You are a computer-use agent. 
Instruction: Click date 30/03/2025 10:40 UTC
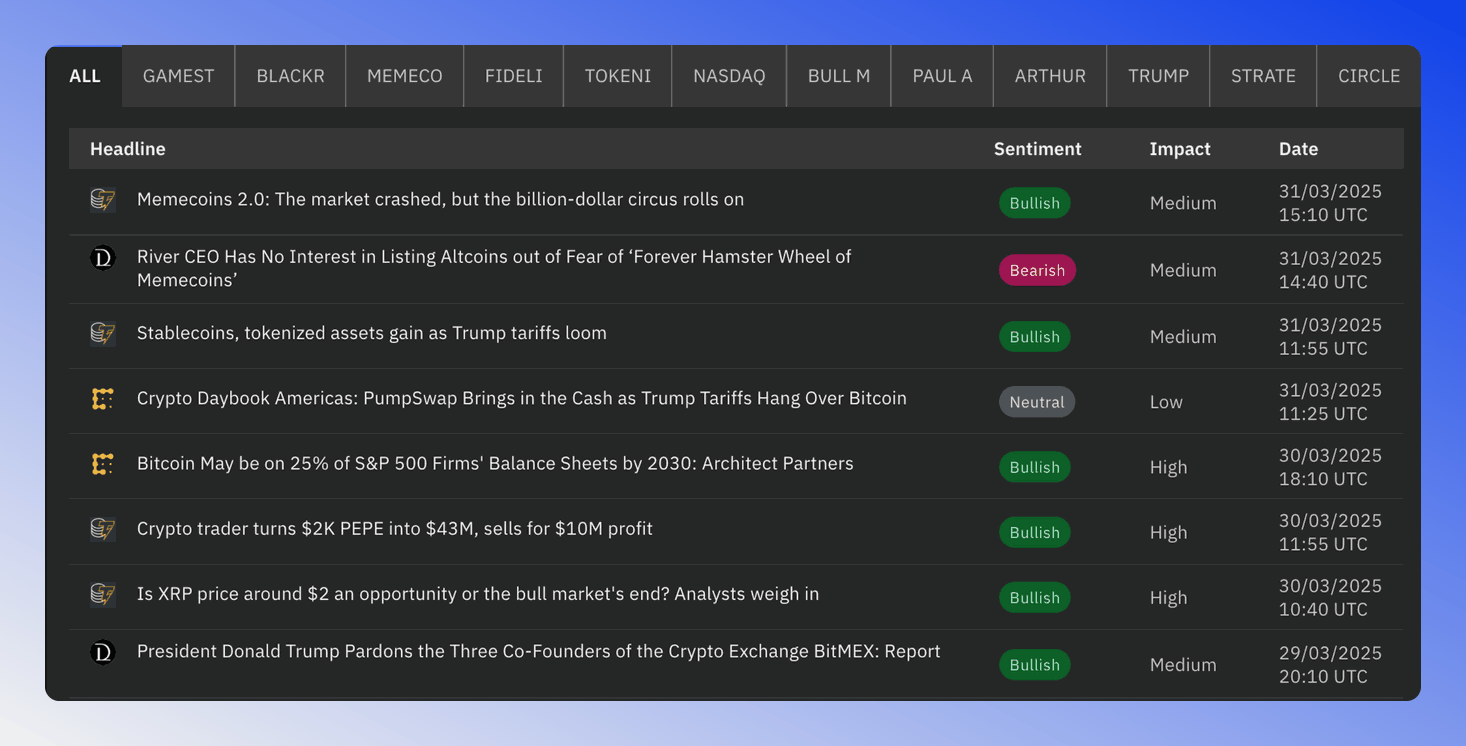click(1330, 597)
